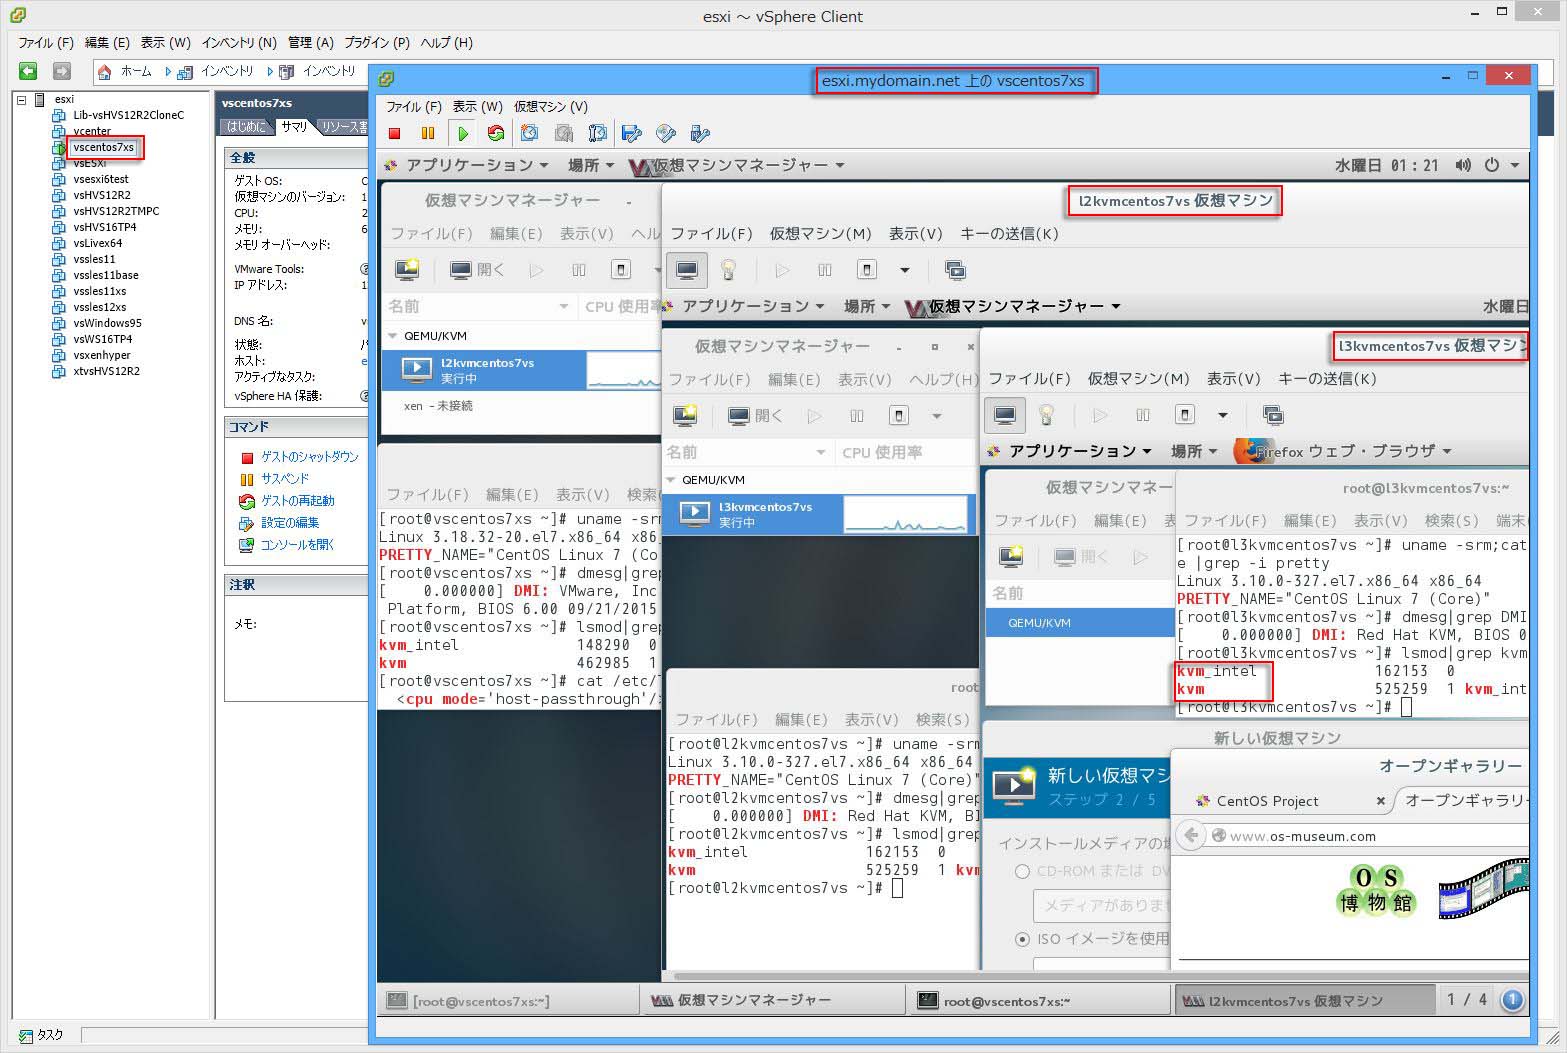
Task: Click the volume speaker icon in GNOME top bar
Action: click(1463, 165)
